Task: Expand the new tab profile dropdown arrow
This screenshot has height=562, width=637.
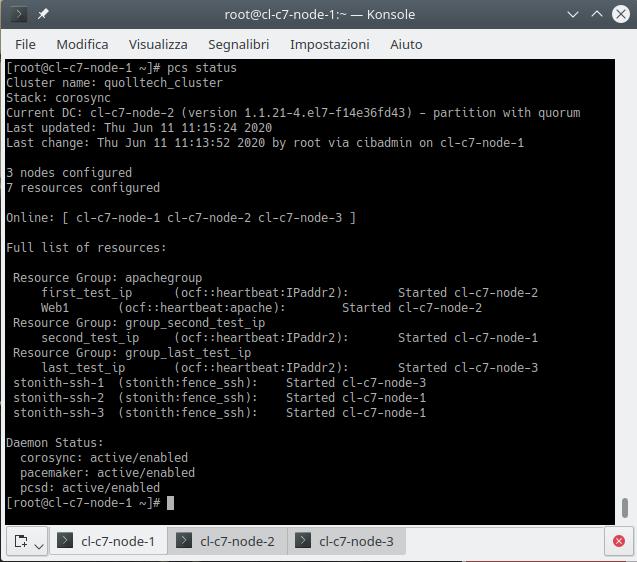Action: (x=39, y=545)
